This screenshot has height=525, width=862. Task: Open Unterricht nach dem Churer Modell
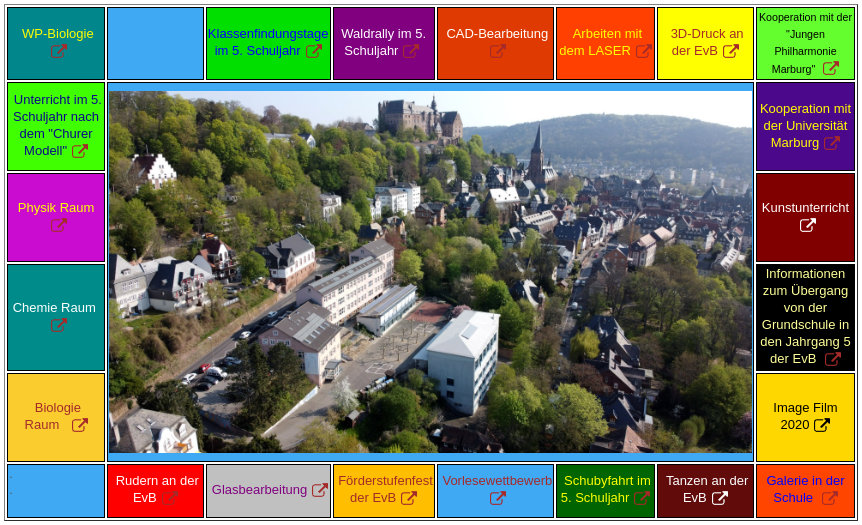pos(56,125)
